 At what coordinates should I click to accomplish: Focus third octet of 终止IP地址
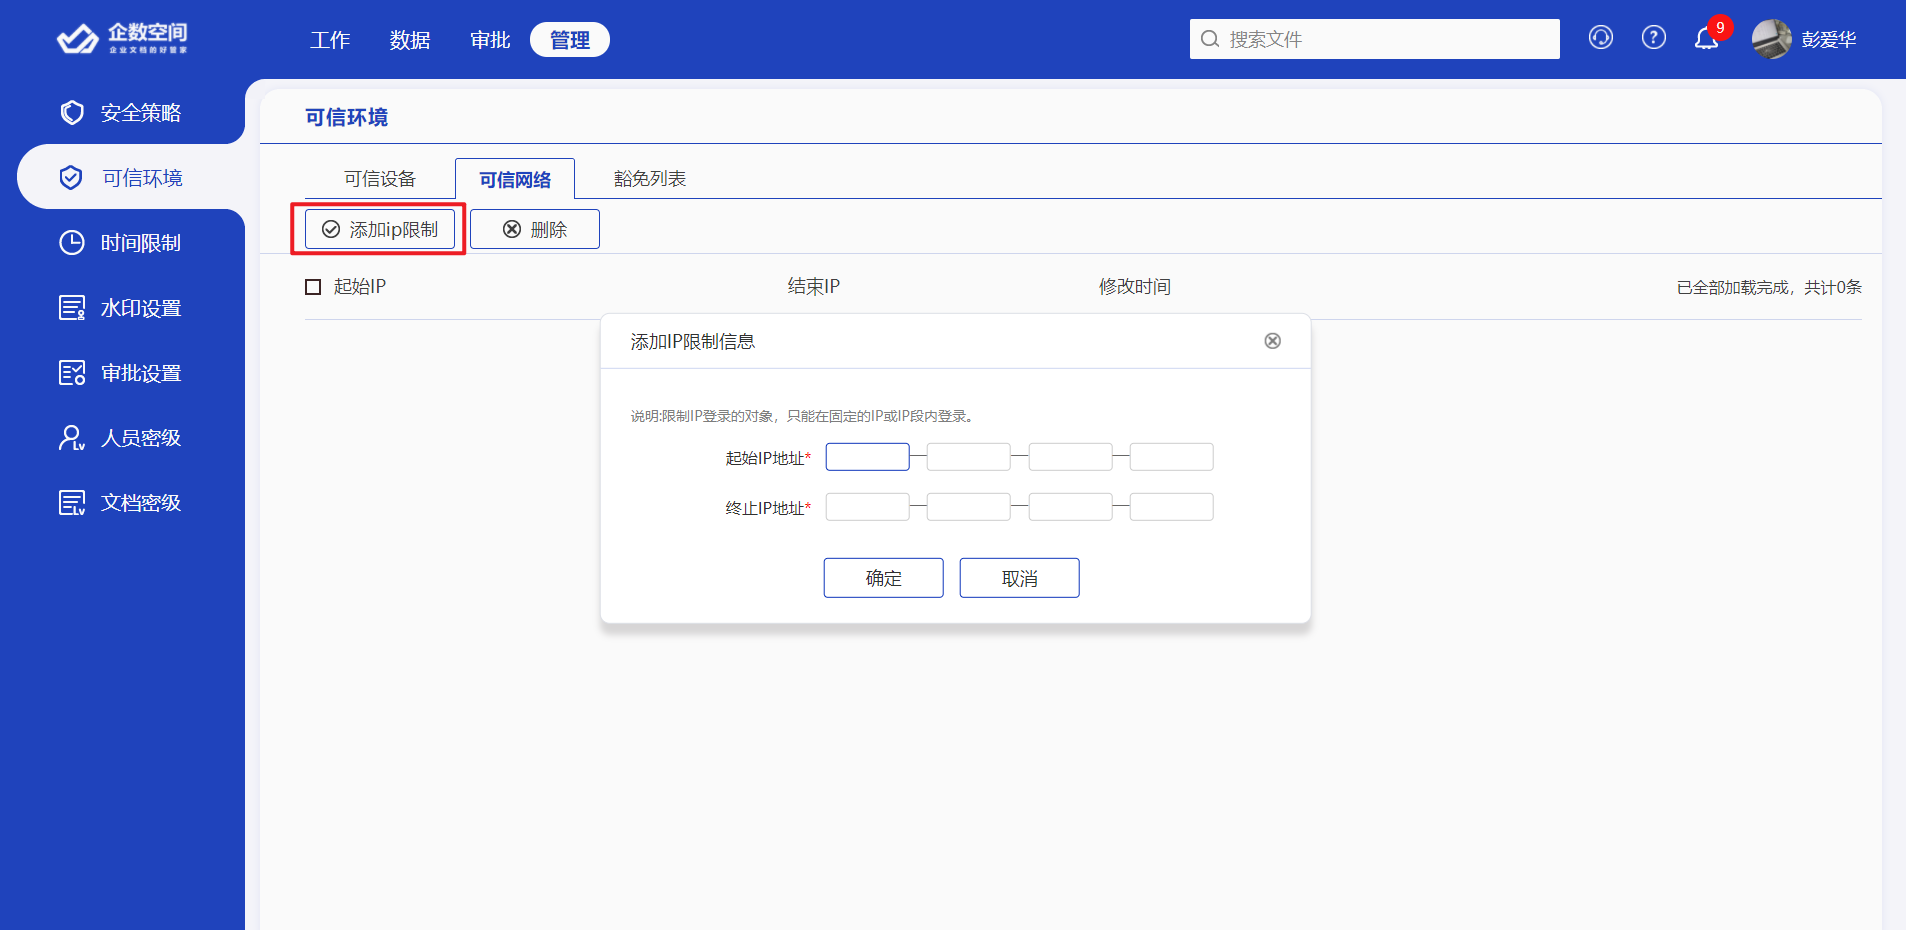[x=1071, y=507]
